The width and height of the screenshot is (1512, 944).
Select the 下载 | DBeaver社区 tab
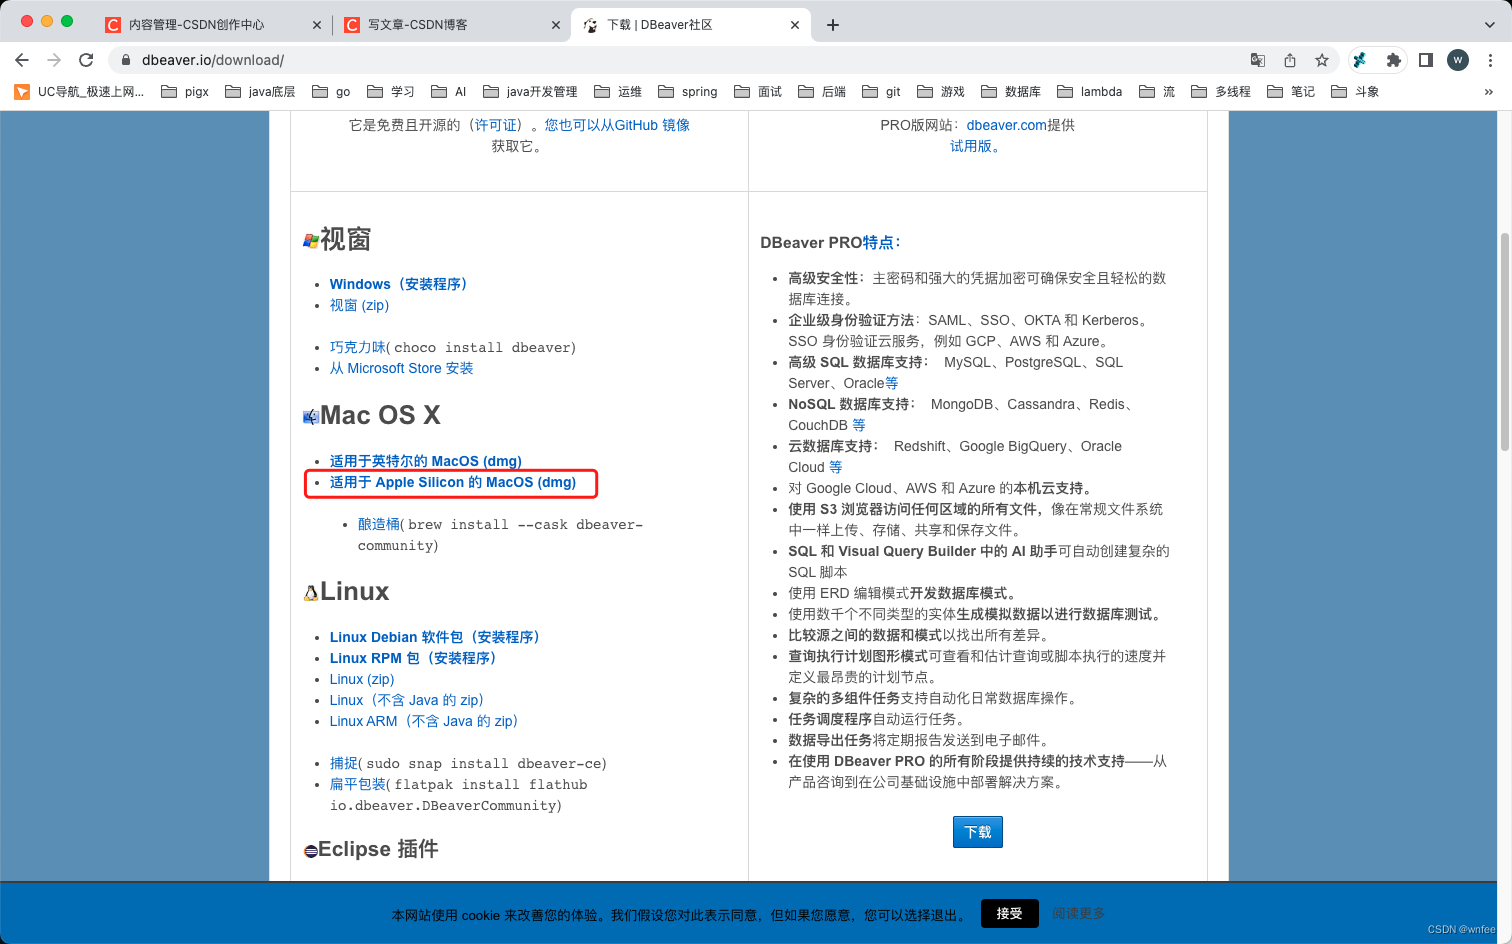click(x=660, y=25)
